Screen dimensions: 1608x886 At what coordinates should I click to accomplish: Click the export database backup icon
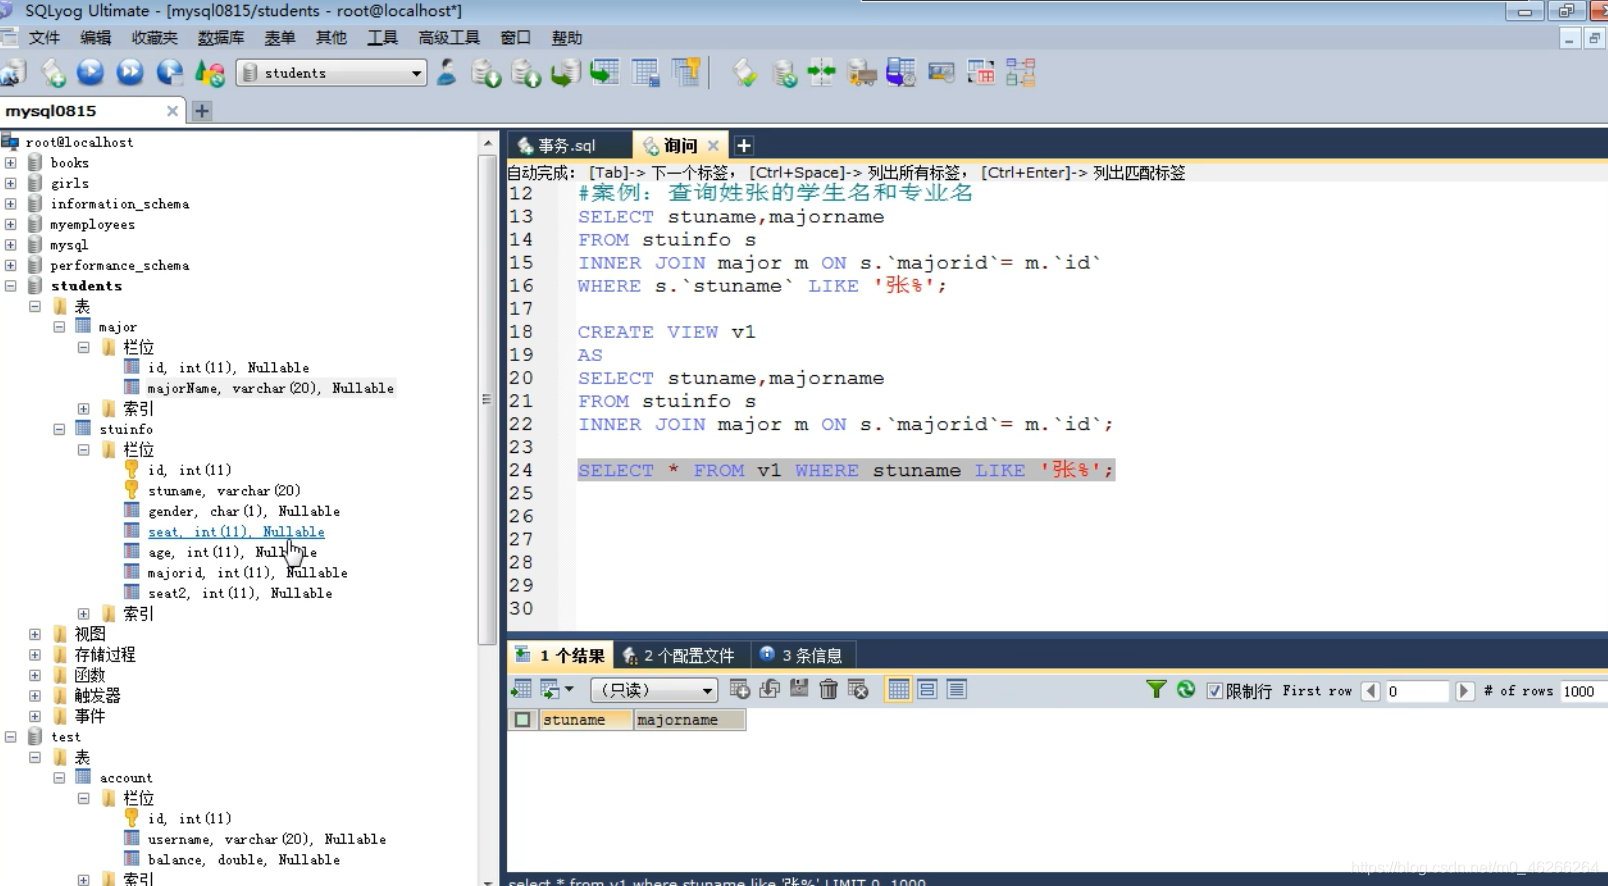pyautogui.click(x=526, y=72)
